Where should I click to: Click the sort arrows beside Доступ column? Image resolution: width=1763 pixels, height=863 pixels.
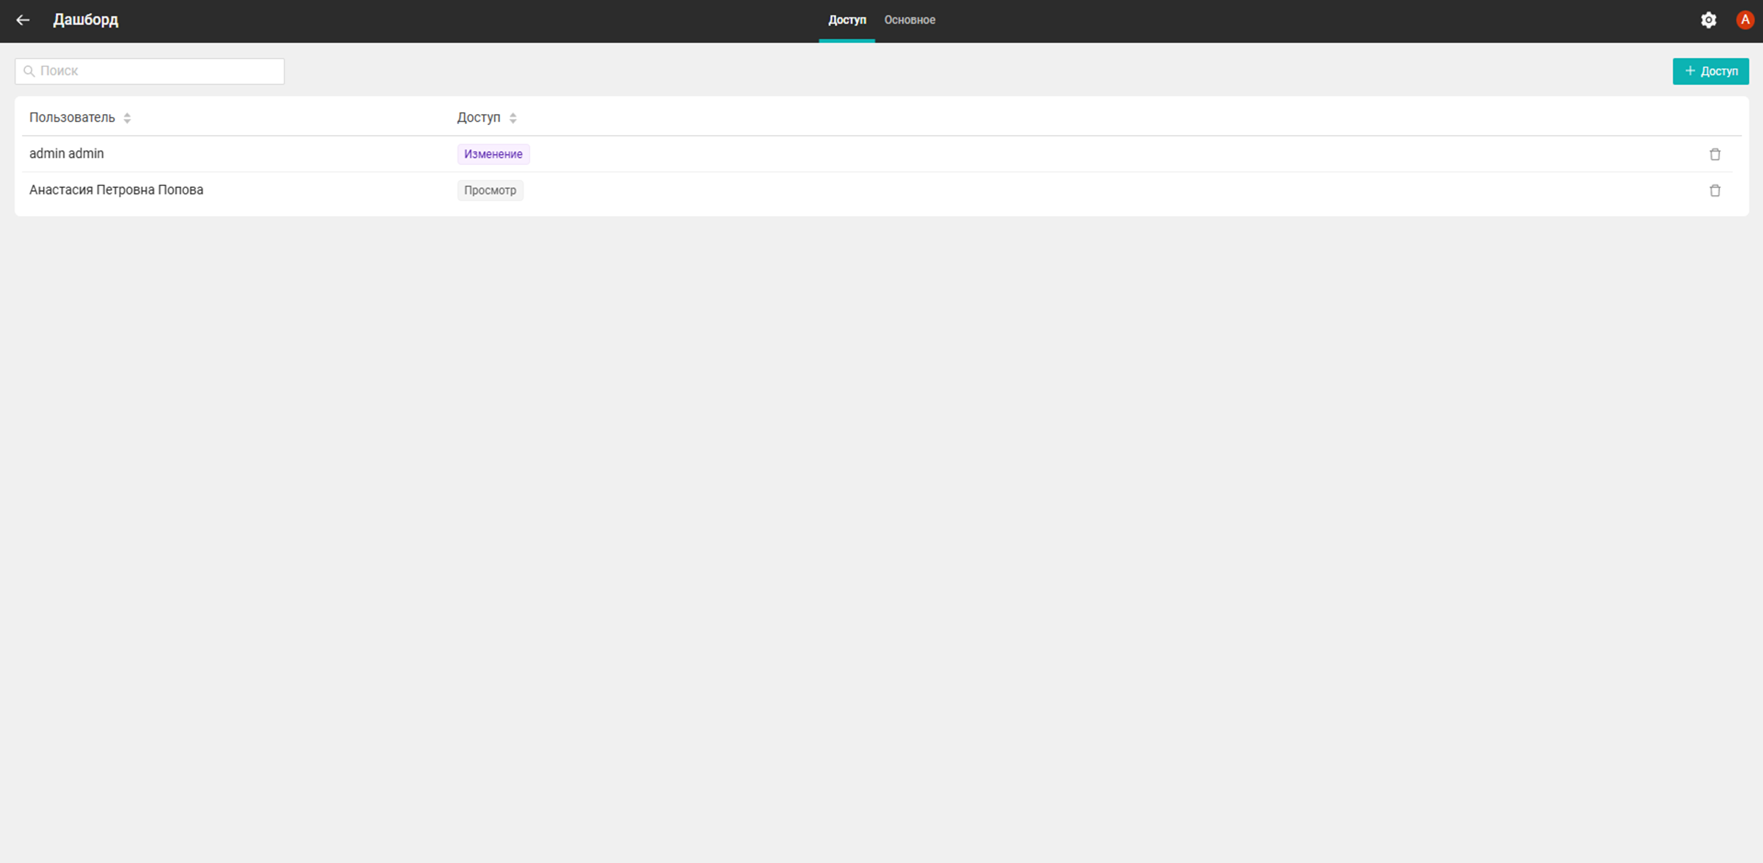(x=513, y=118)
